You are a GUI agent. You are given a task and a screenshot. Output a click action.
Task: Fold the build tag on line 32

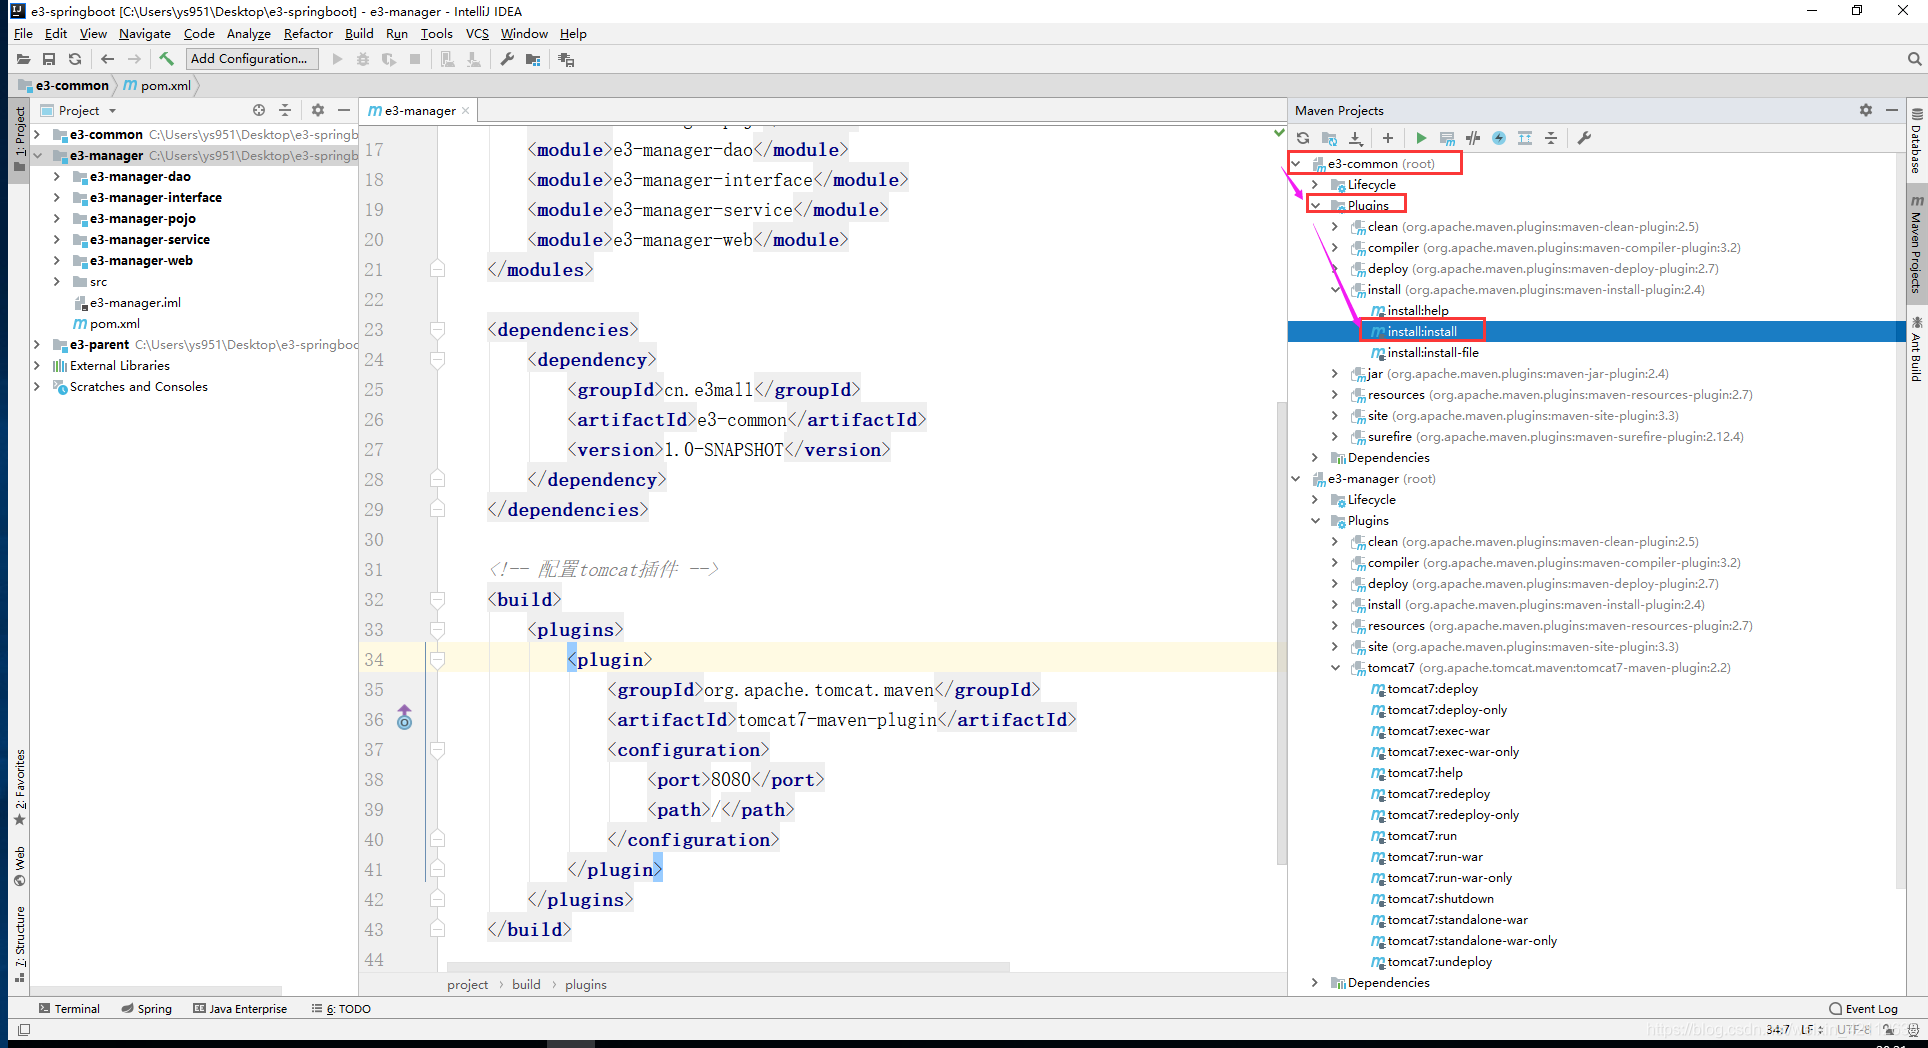tap(437, 600)
